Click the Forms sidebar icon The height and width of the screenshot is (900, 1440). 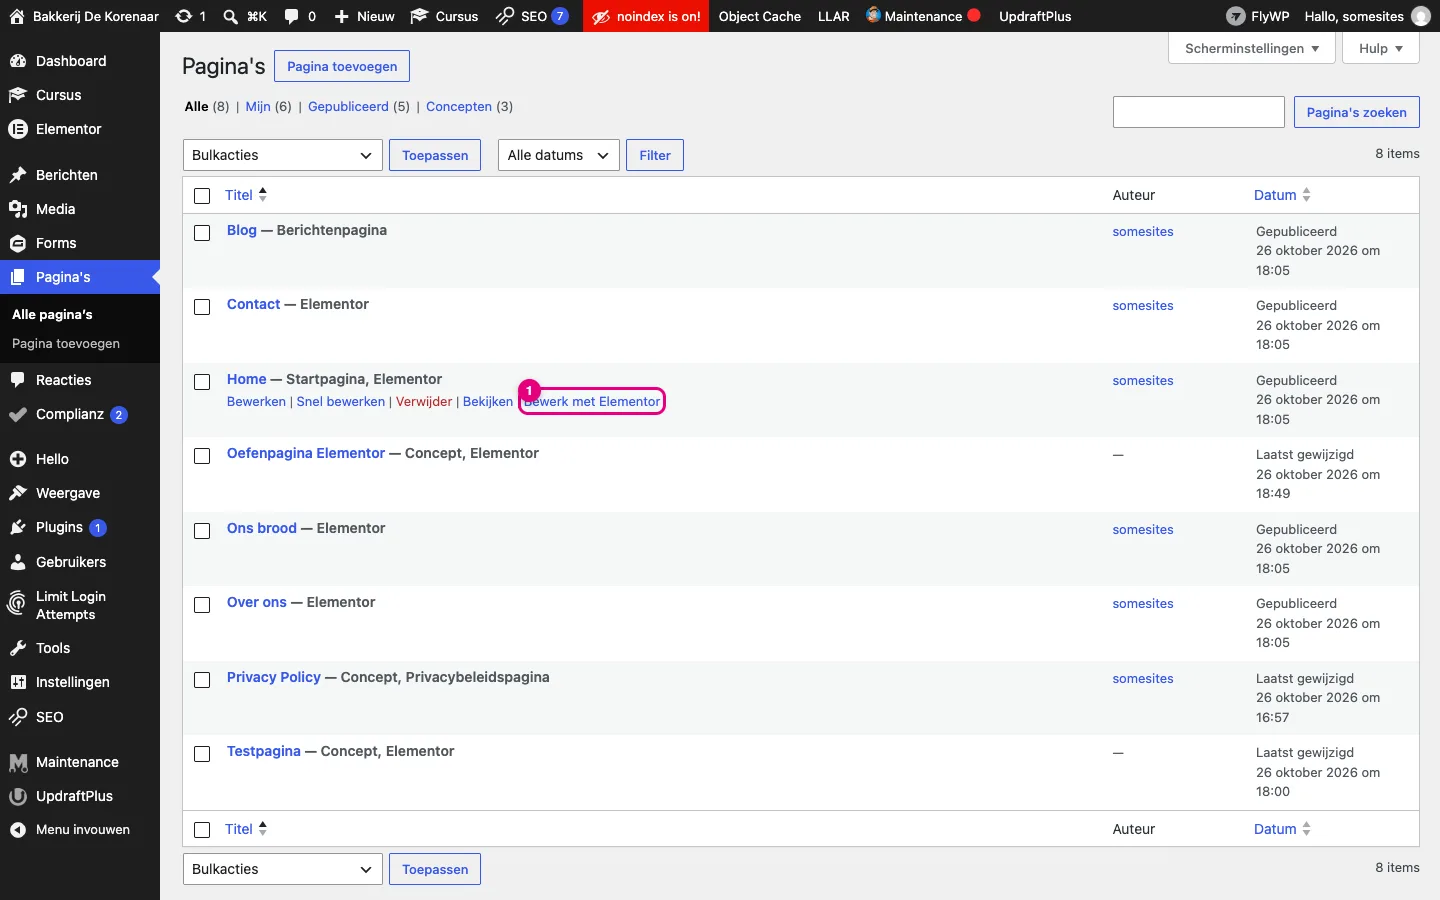pos(17,243)
